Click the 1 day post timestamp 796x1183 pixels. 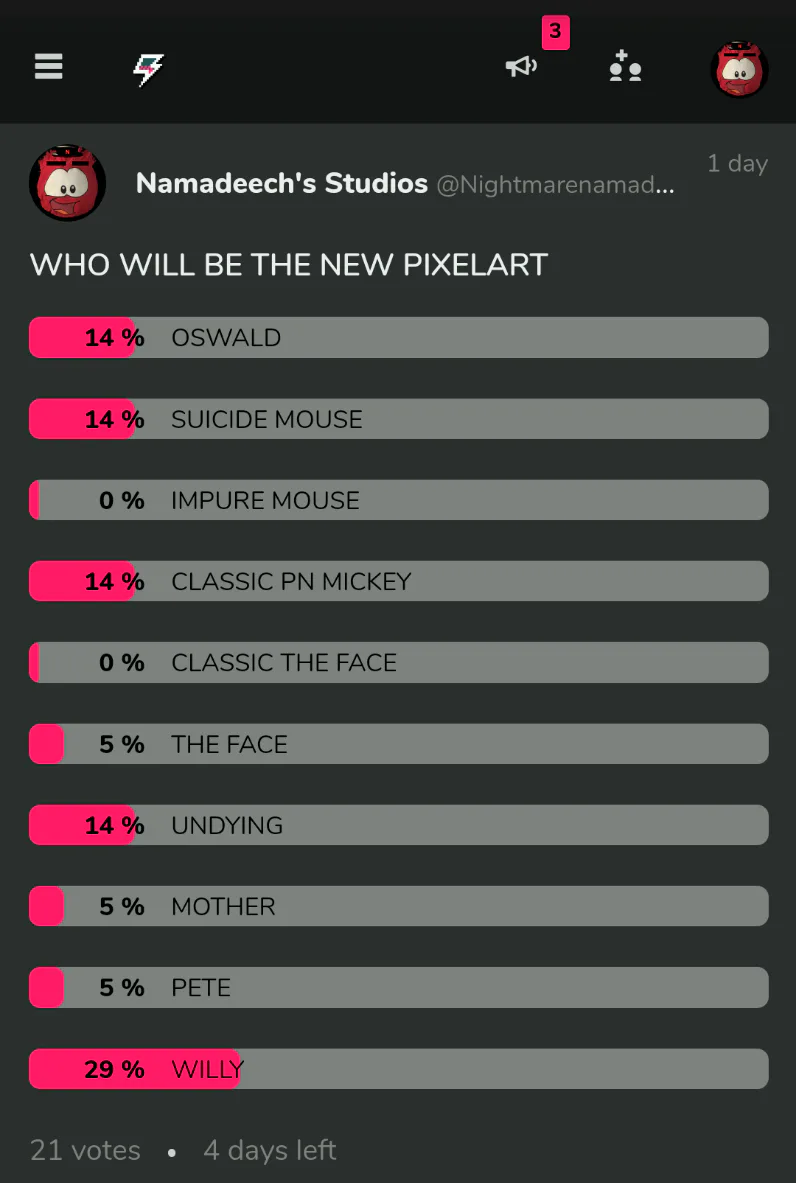pos(737,164)
